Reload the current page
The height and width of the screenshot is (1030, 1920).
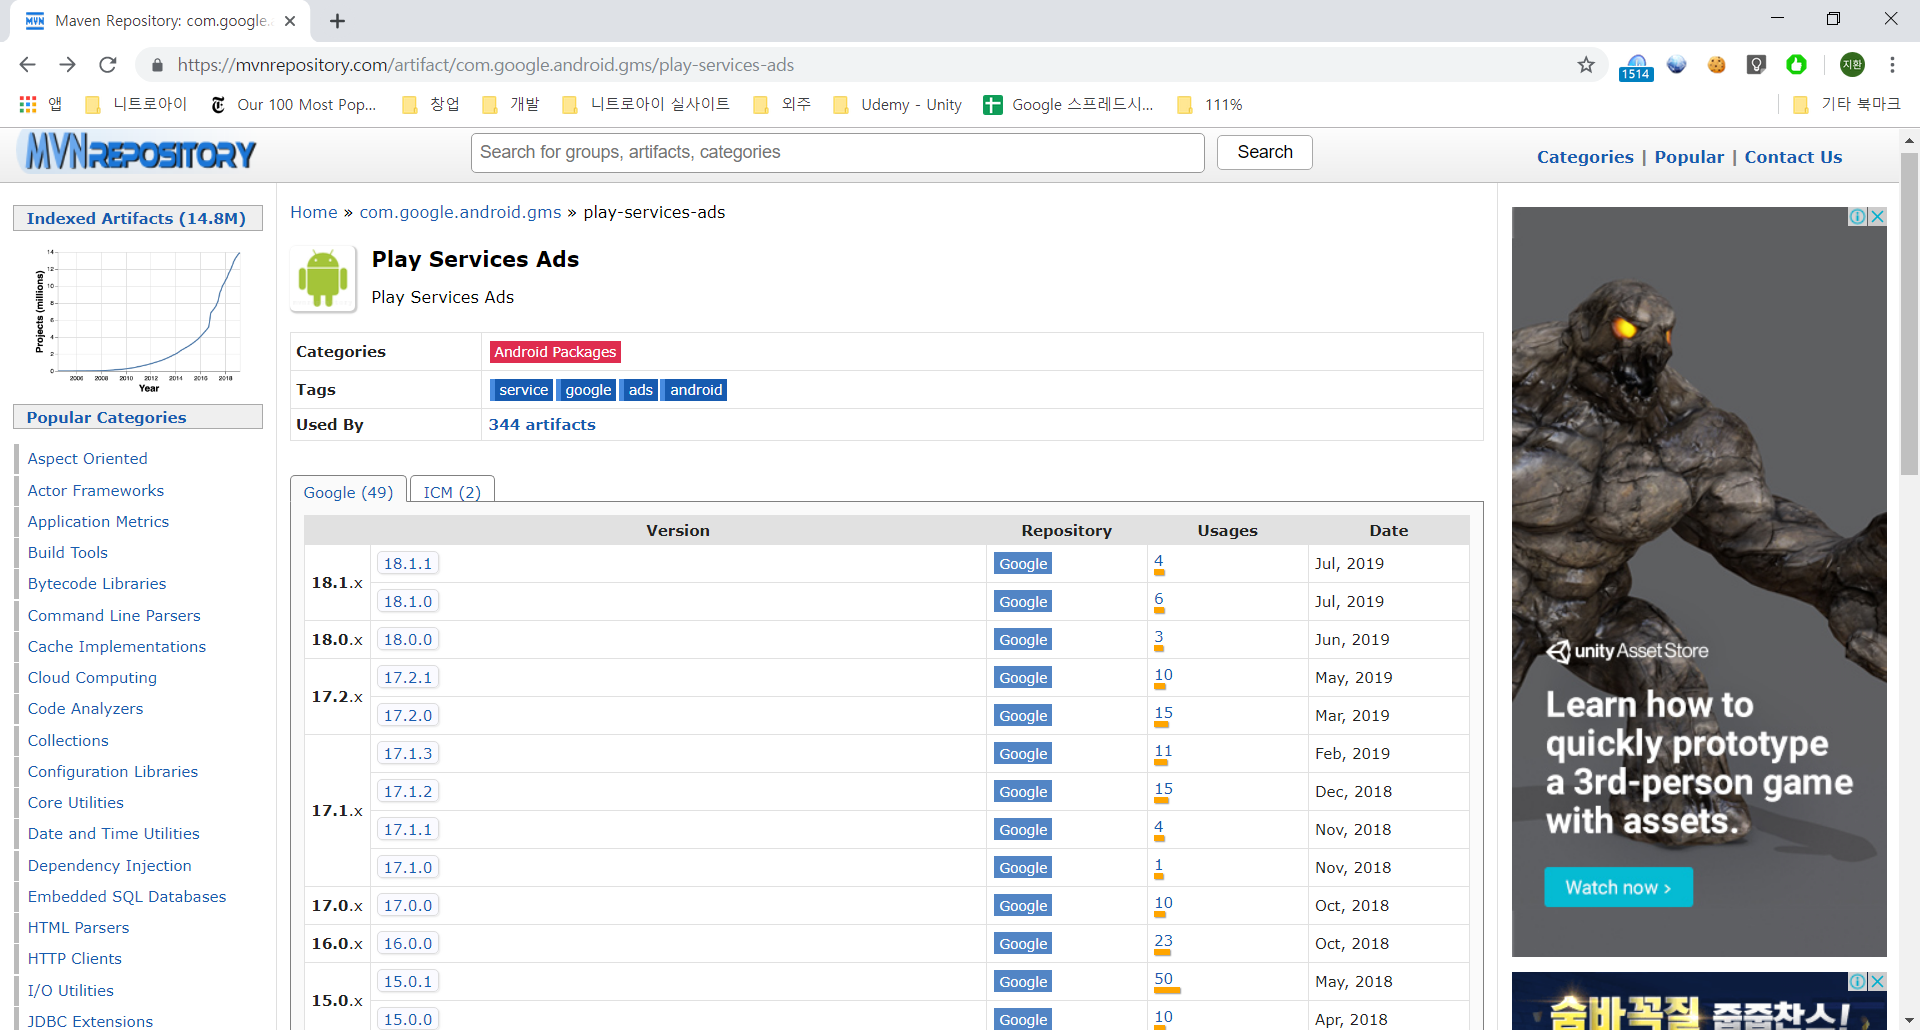click(108, 65)
